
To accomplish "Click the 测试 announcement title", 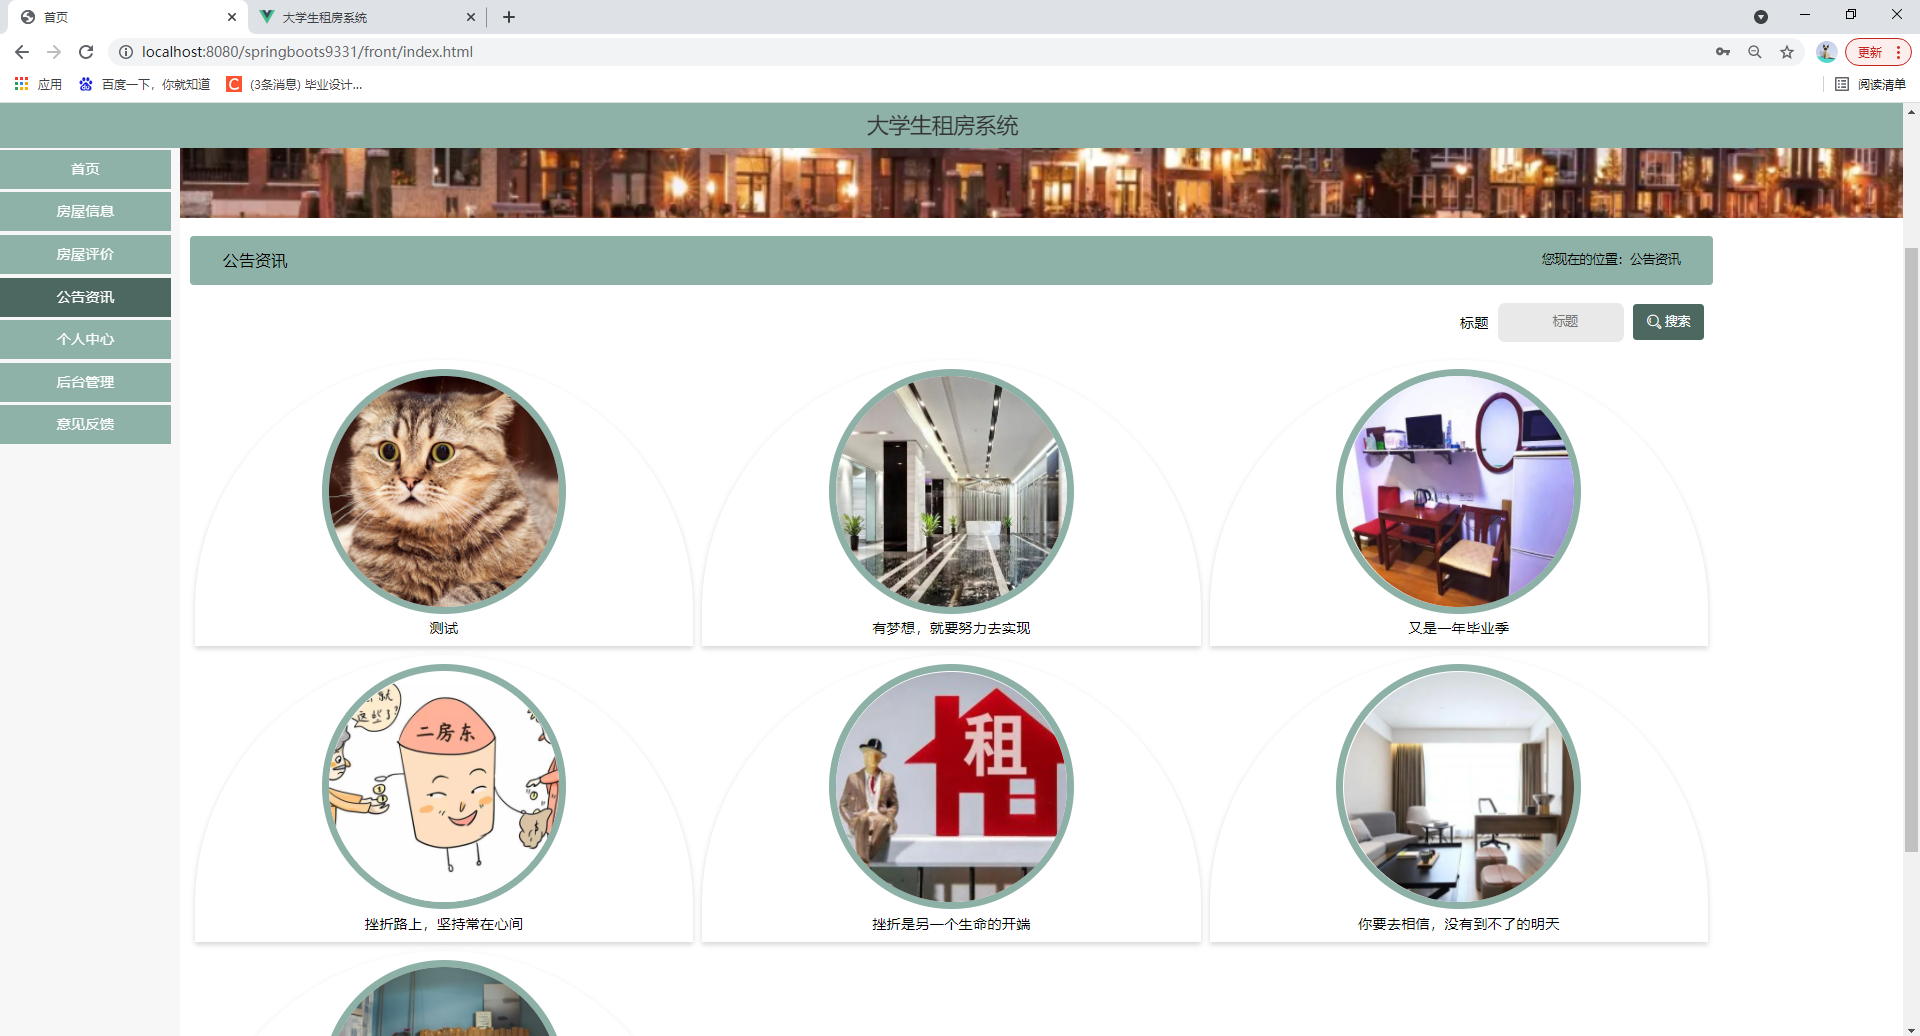I will (x=444, y=628).
